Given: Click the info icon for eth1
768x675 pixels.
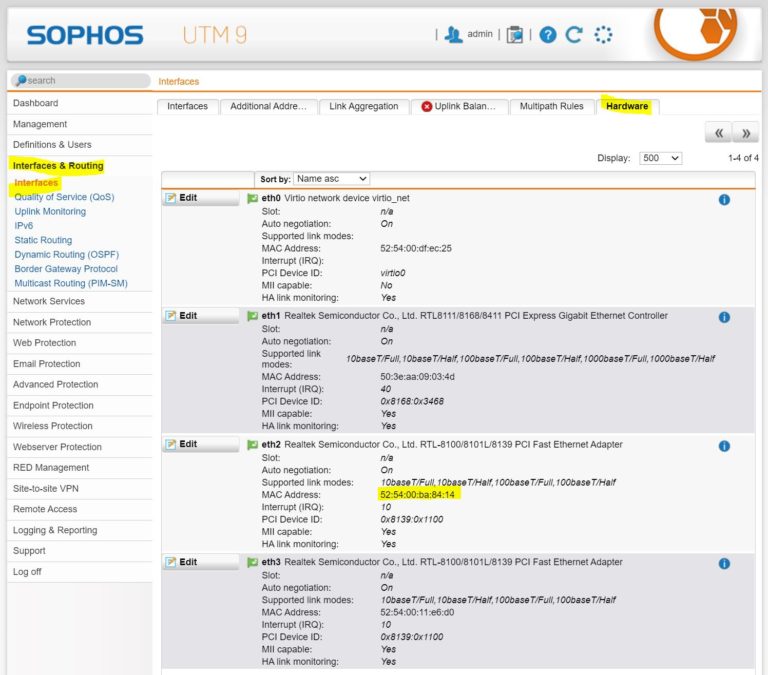Looking at the screenshot, I should pos(724,317).
